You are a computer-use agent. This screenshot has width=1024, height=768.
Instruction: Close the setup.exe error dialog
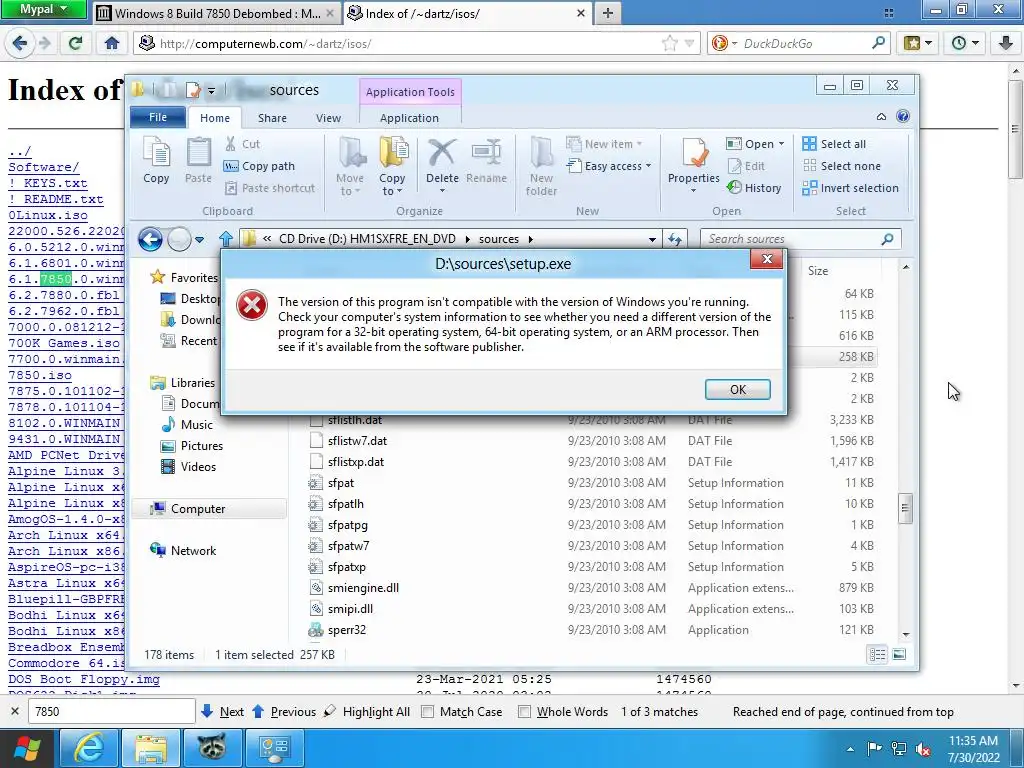[767, 259]
